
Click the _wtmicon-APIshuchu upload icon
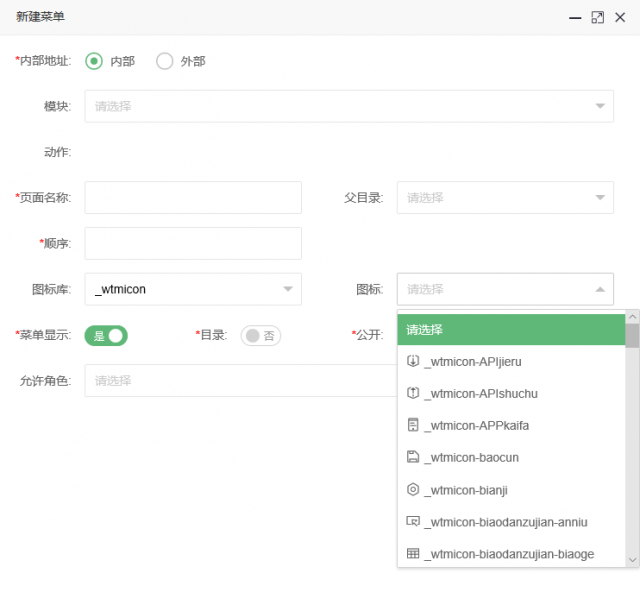(x=413, y=393)
